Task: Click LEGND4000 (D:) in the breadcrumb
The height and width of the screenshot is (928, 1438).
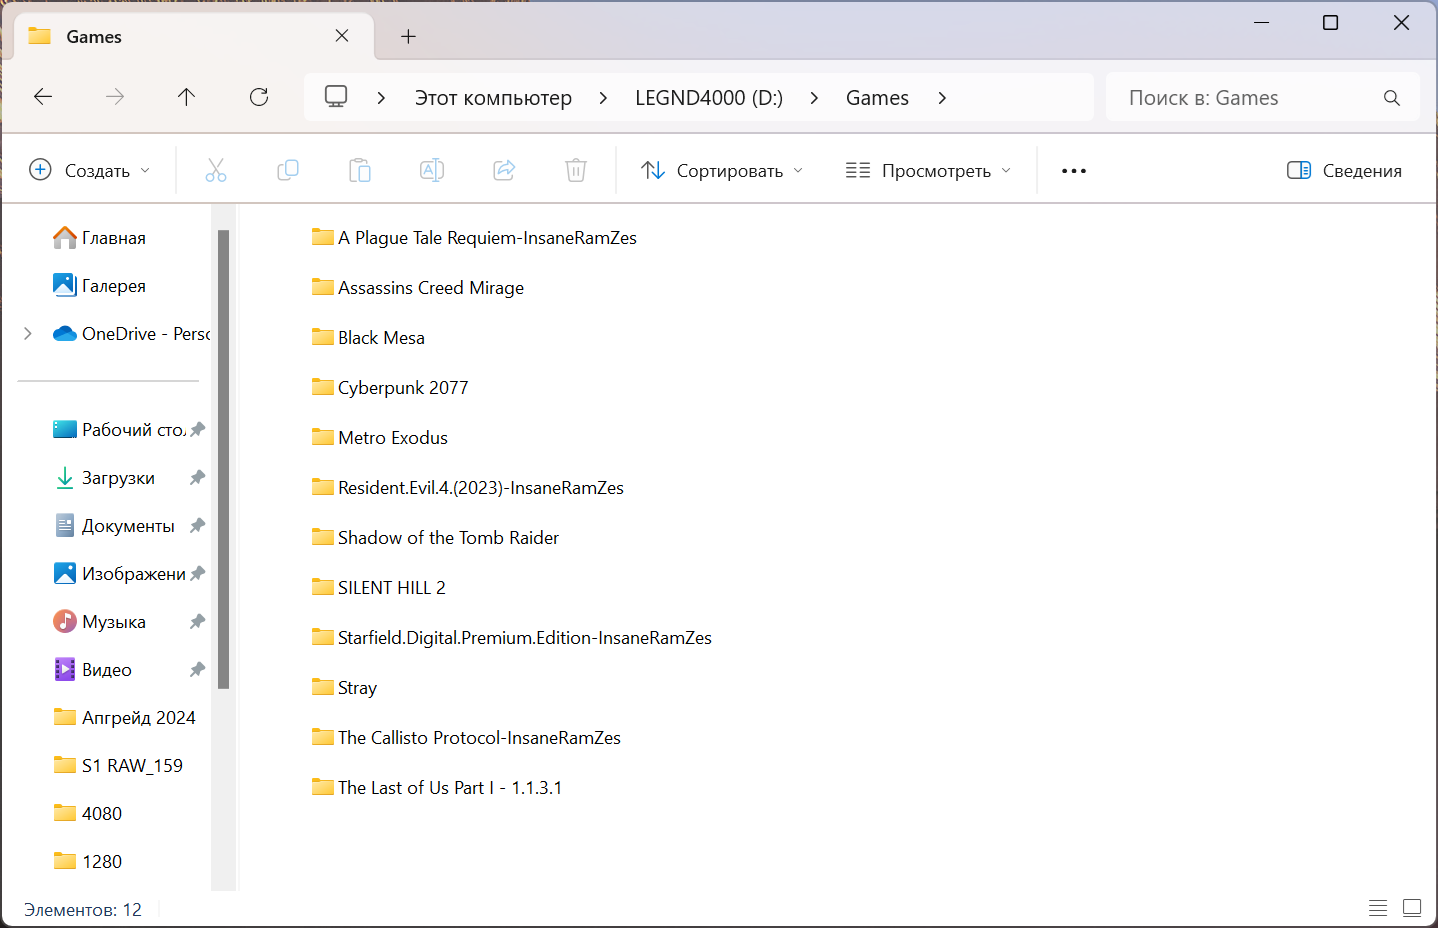Action: 709,98
